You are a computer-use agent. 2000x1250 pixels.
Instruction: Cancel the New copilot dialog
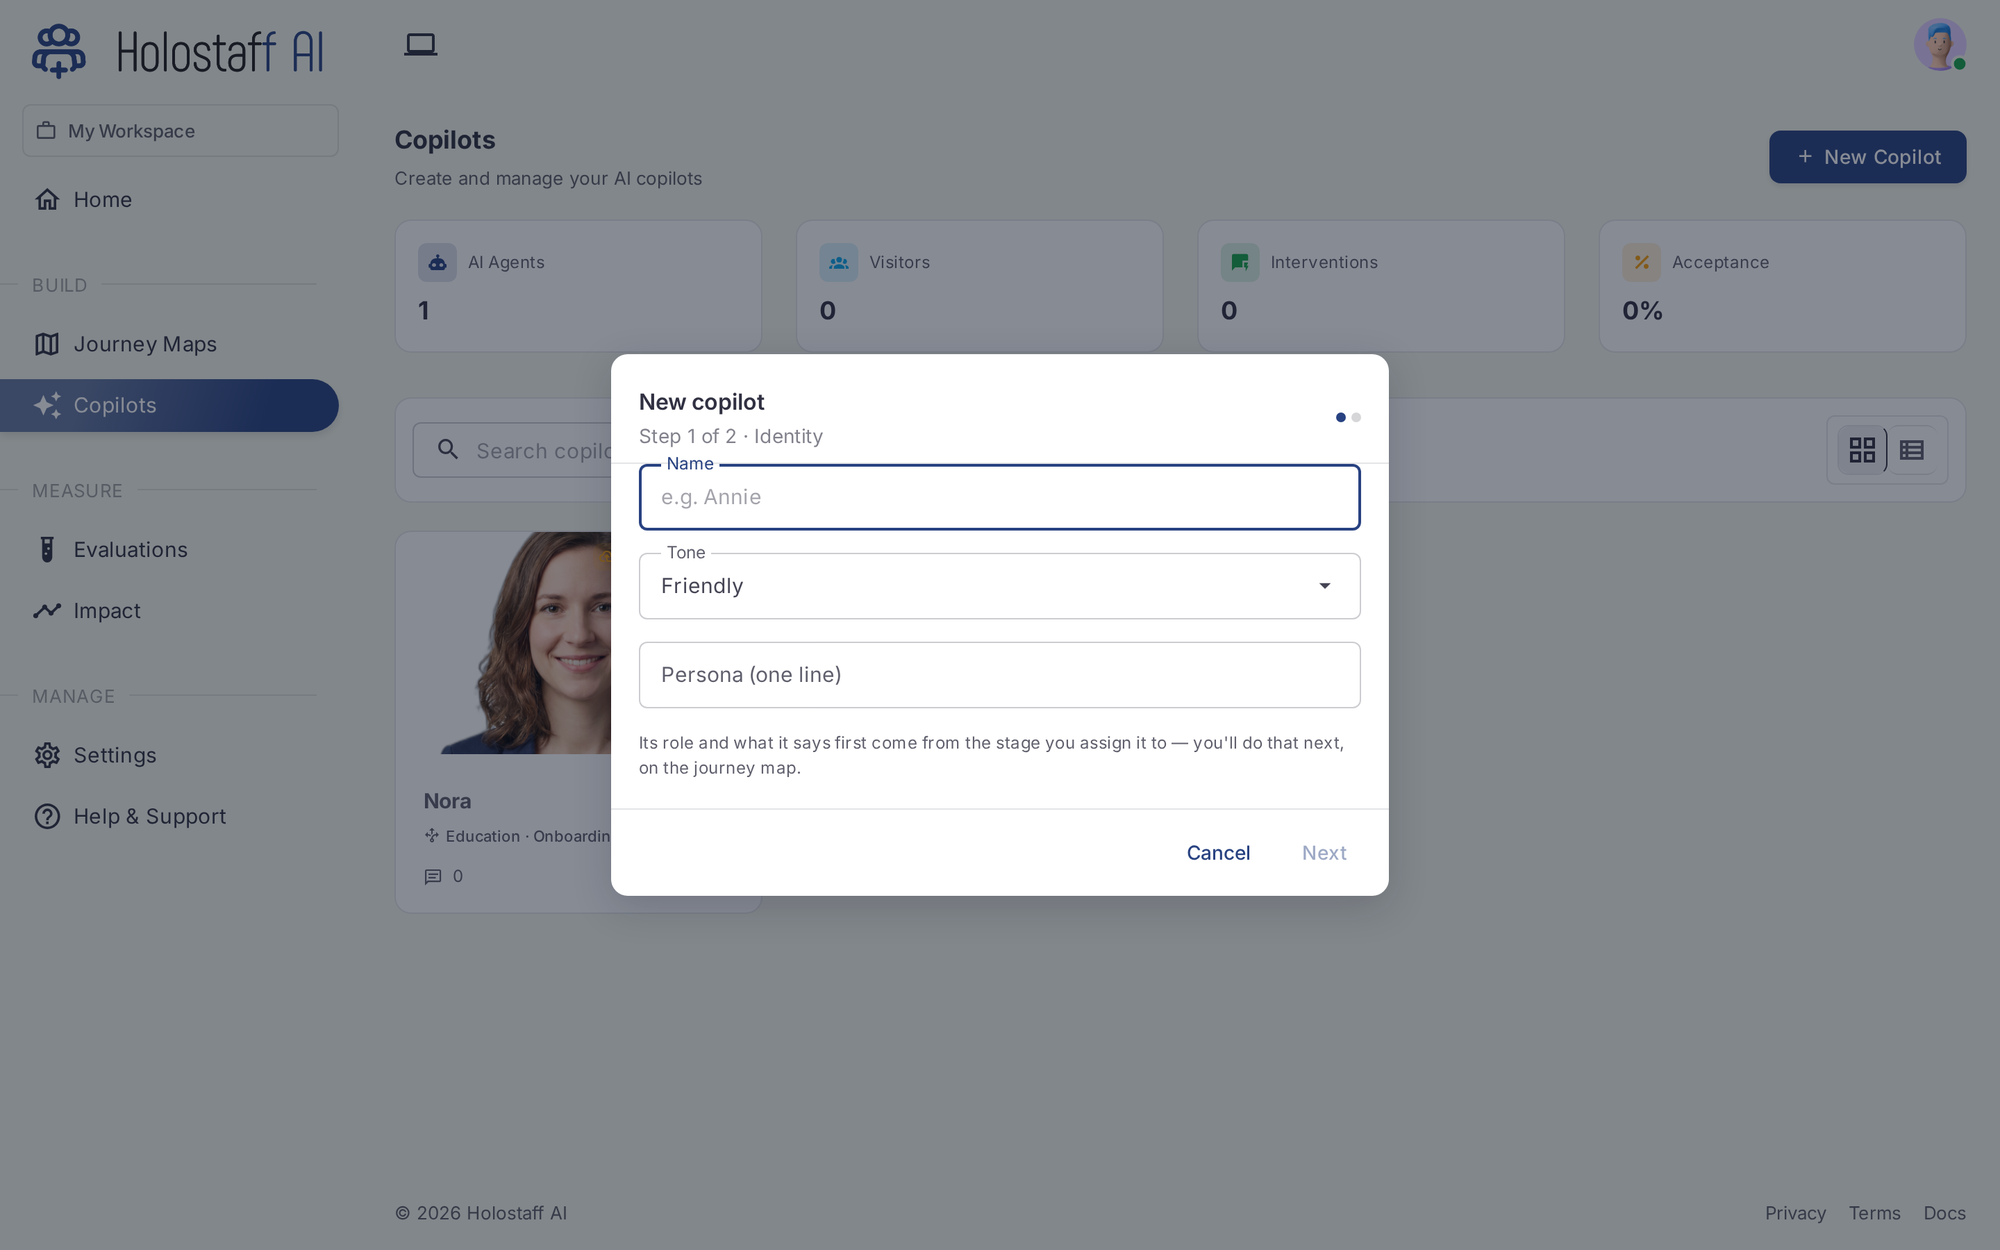click(1218, 853)
